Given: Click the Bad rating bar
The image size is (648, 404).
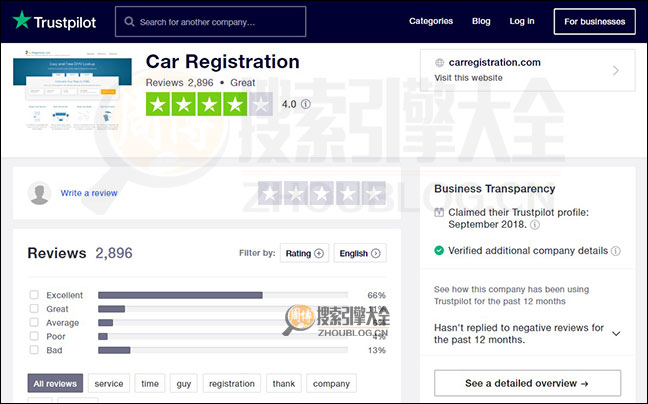Looking at the screenshot, I should click(x=223, y=350).
